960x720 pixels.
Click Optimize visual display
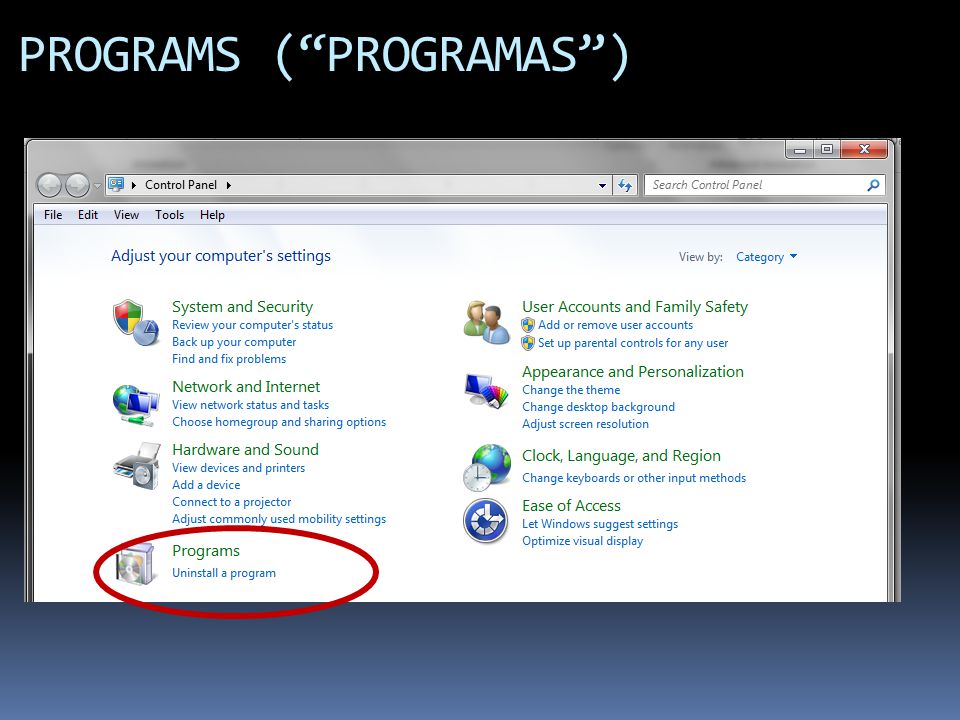(583, 541)
